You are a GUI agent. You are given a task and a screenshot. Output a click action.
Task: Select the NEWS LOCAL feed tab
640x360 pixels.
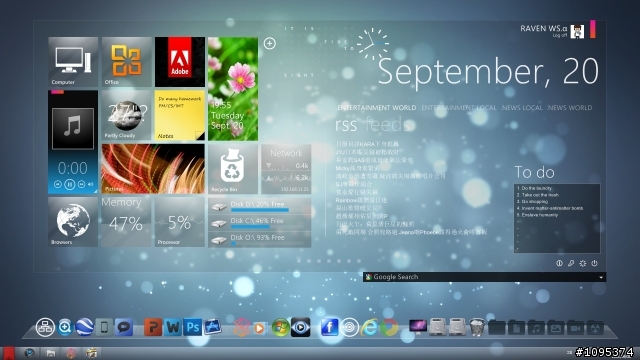pyautogui.click(x=522, y=108)
